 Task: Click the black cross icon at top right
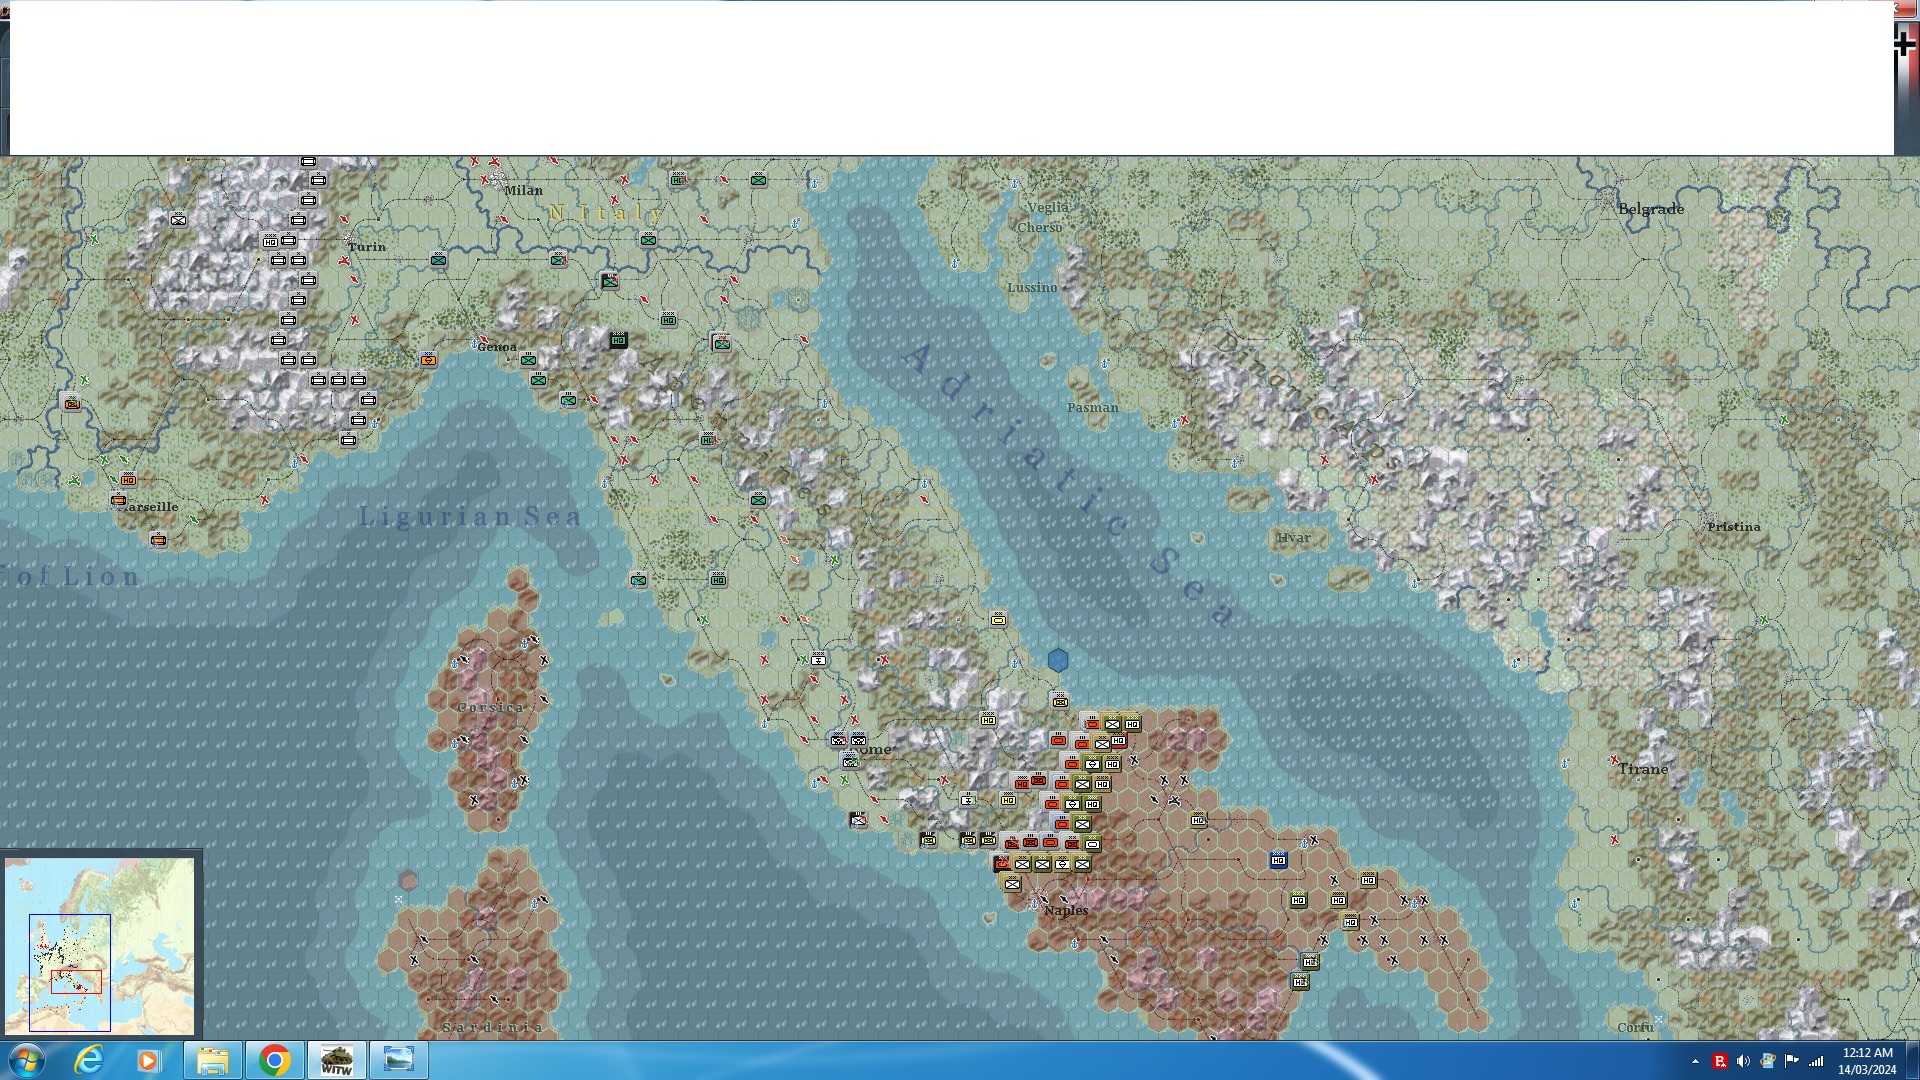click(1904, 44)
